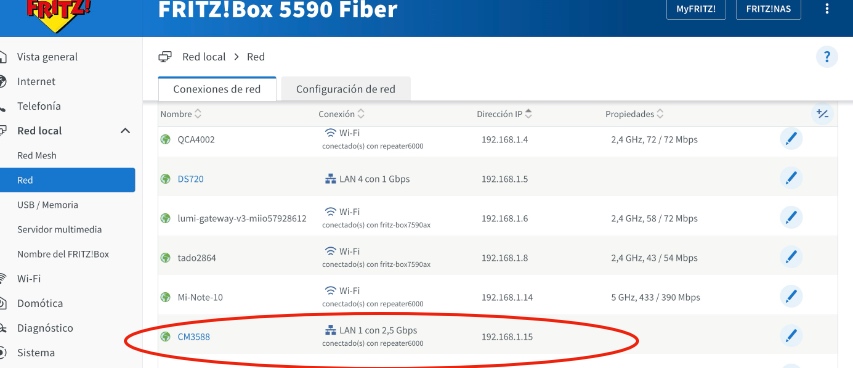
Task: Click the globe icon next to DS720
Action: click(165, 179)
